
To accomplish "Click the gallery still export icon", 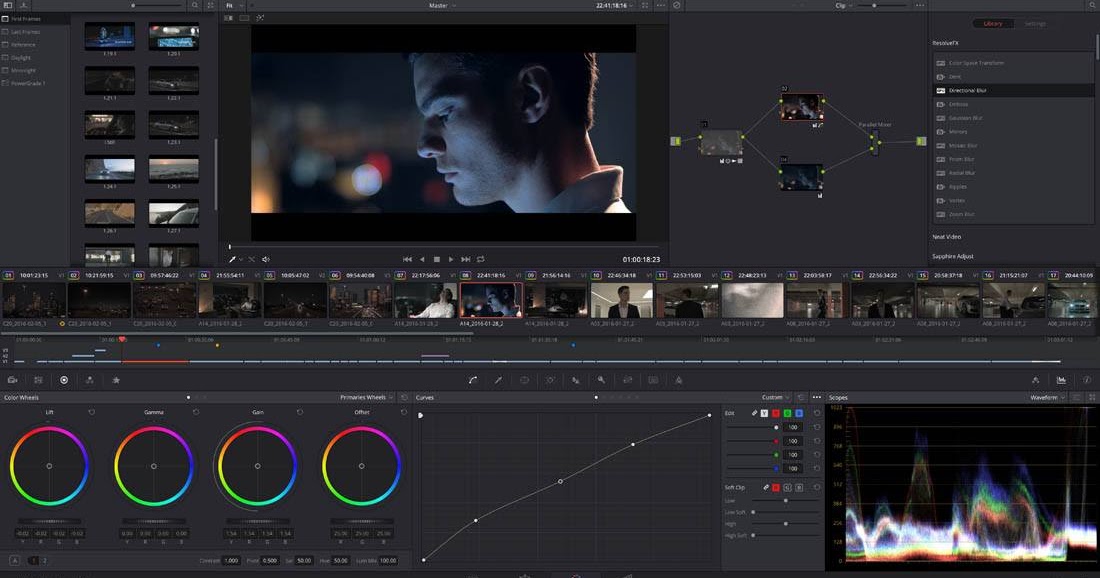I will (x=23, y=5).
